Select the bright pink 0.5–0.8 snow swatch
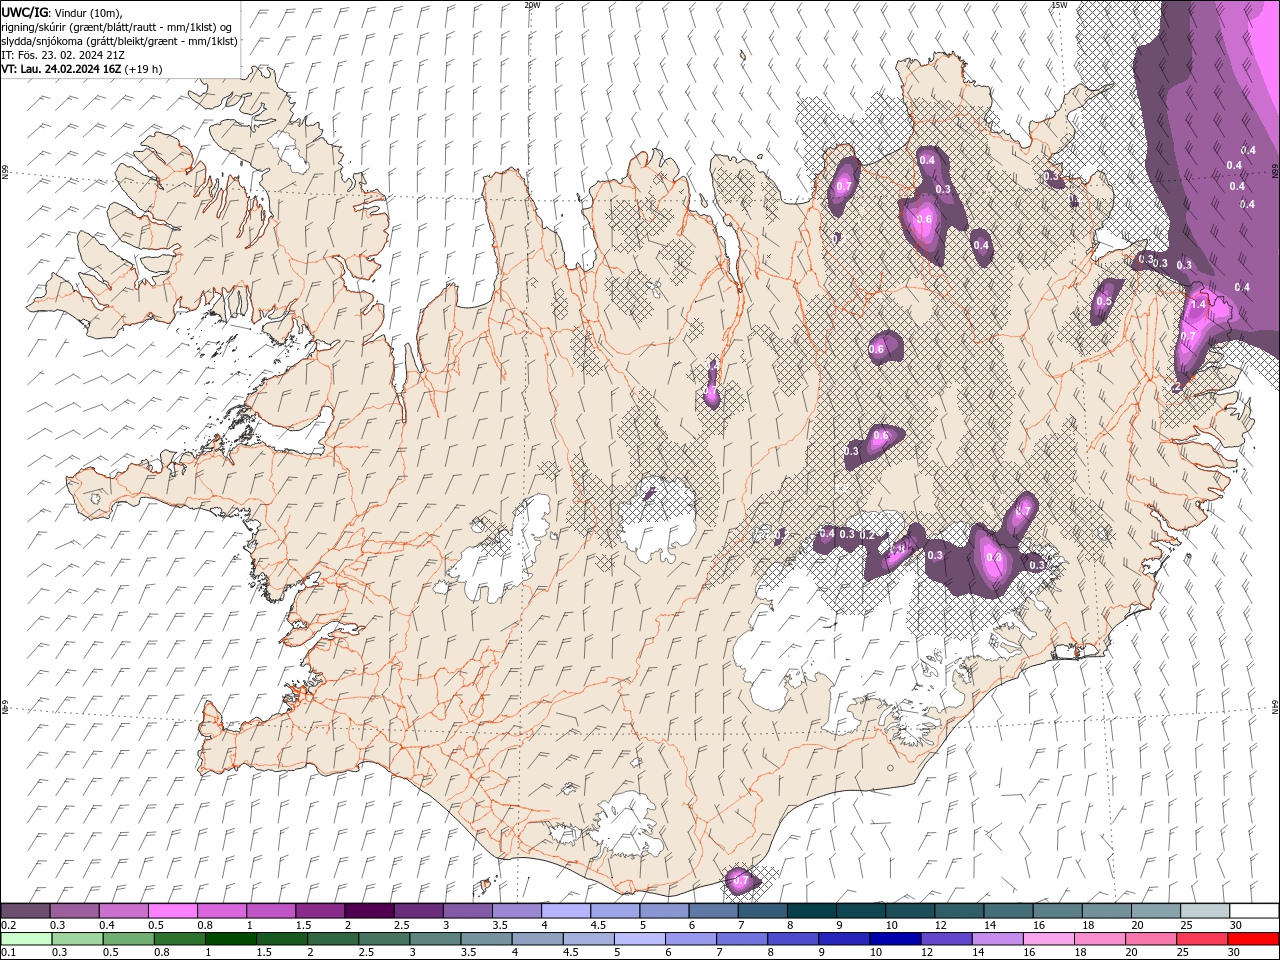Viewport: 1280px width, 960px height. (x=173, y=911)
